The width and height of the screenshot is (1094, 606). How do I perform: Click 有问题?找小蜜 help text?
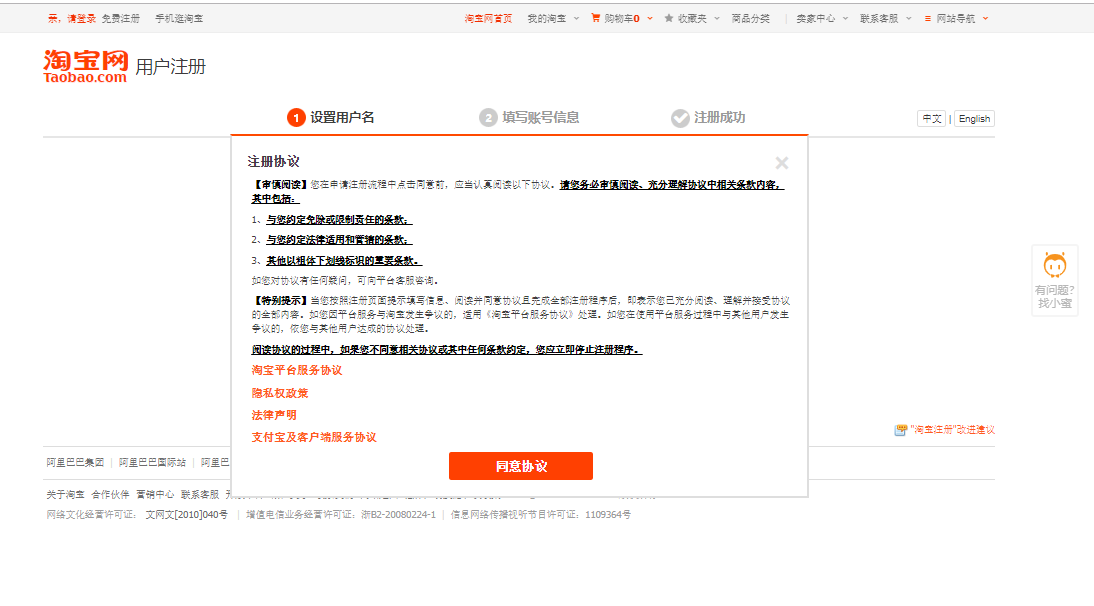1054,296
